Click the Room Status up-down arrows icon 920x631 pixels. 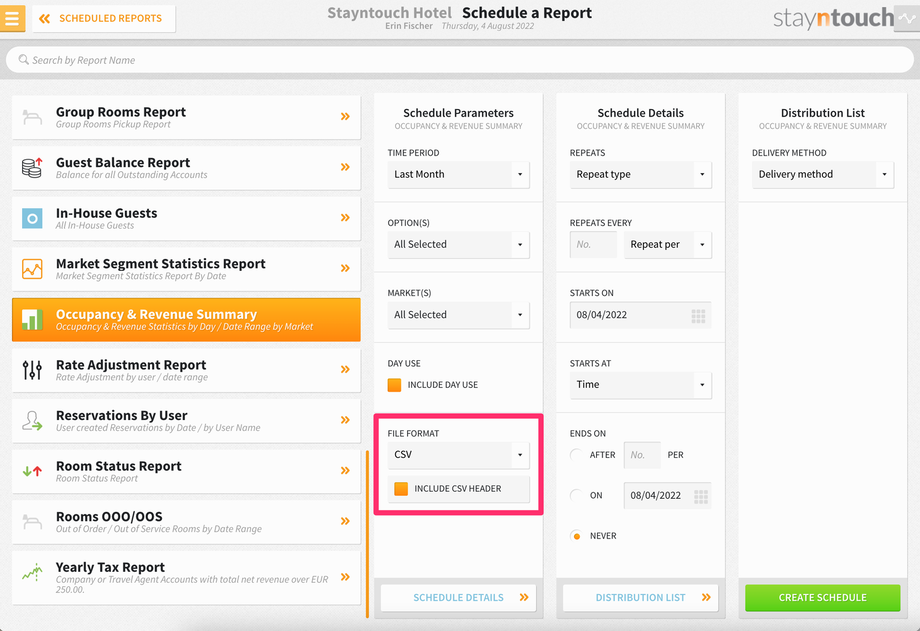click(32, 471)
